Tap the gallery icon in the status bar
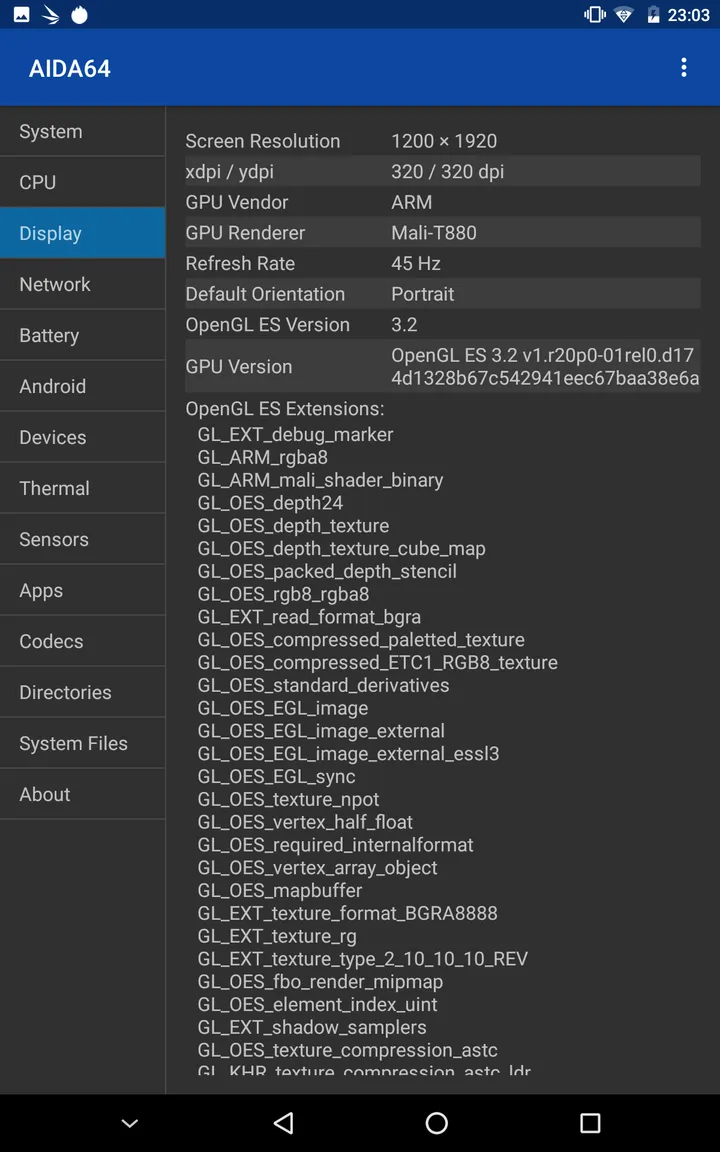The width and height of the screenshot is (720, 1152). click(20, 15)
